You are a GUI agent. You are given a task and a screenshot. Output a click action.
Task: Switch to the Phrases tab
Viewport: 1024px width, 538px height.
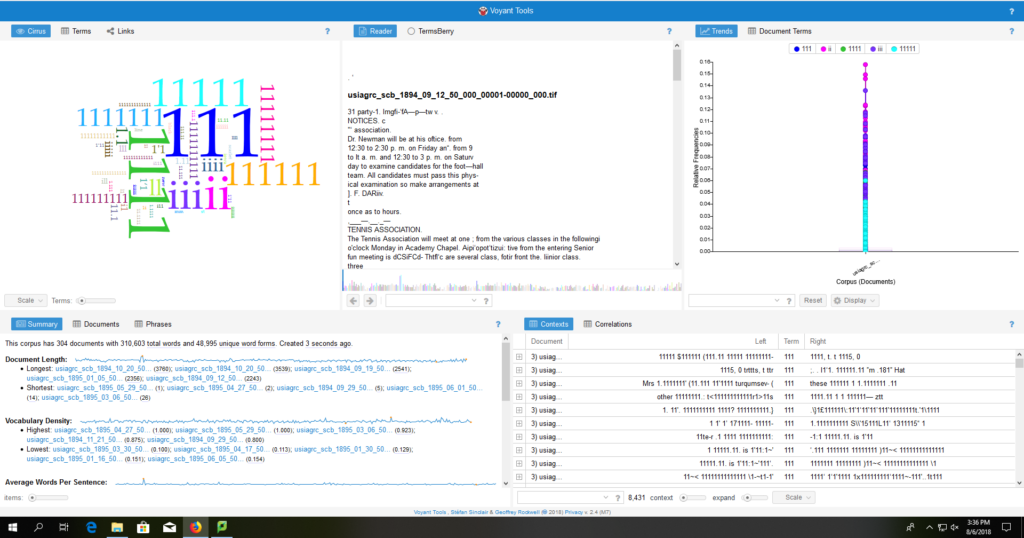click(153, 324)
